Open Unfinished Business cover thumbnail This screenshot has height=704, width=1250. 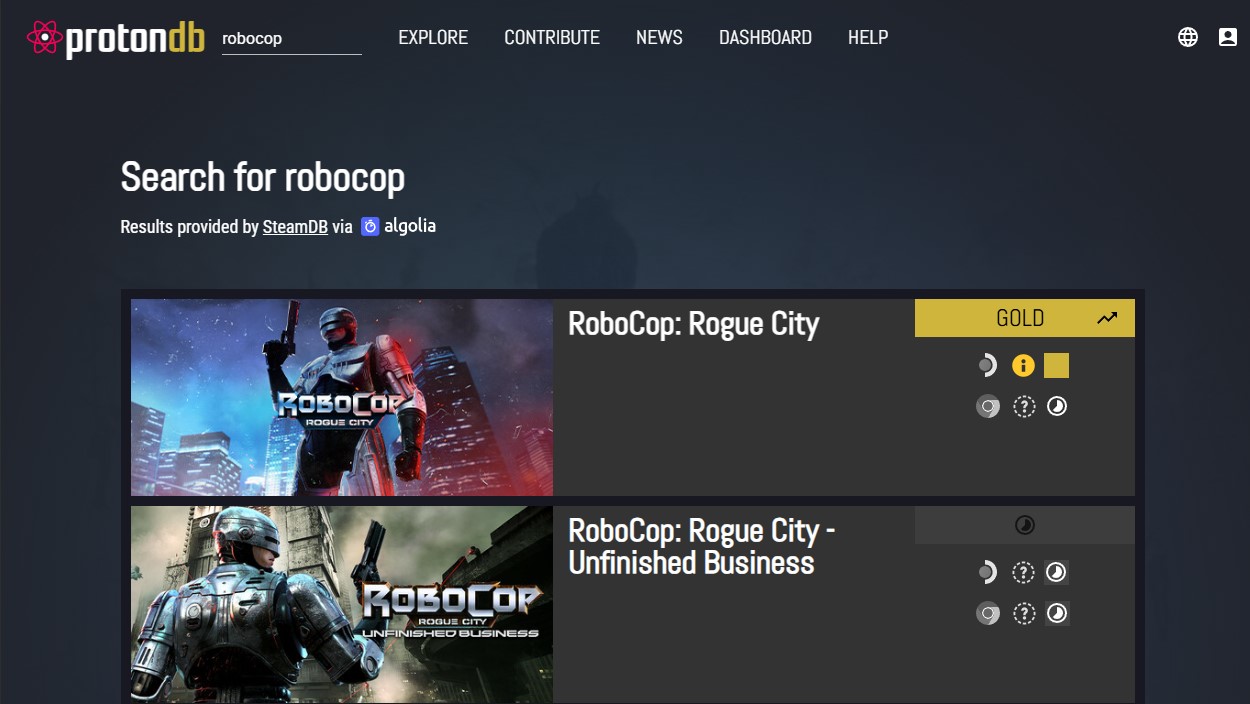(342, 604)
